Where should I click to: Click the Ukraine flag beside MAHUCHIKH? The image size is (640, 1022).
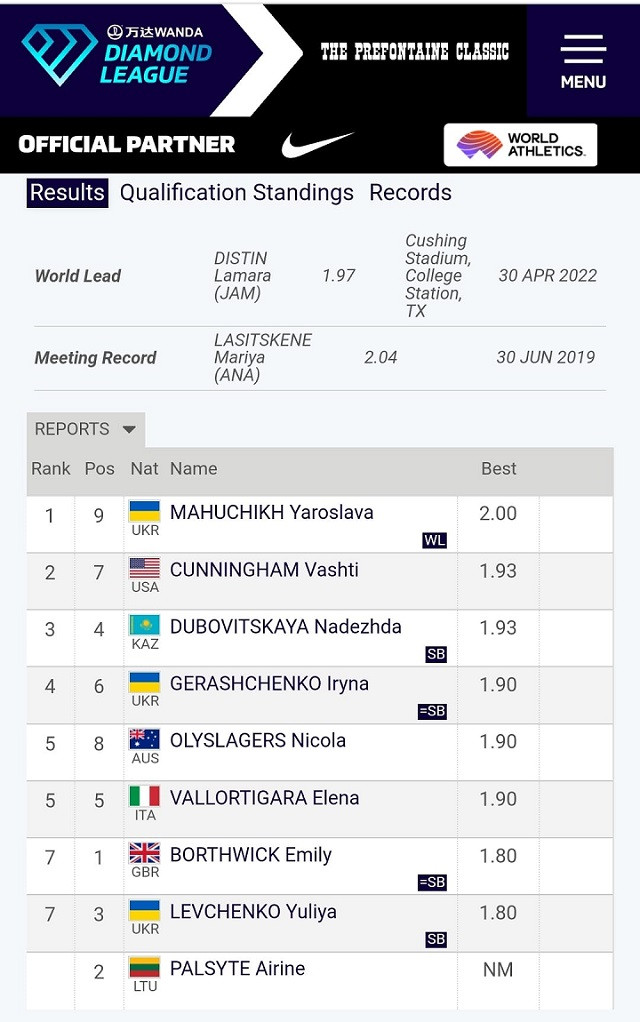click(x=145, y=511)
